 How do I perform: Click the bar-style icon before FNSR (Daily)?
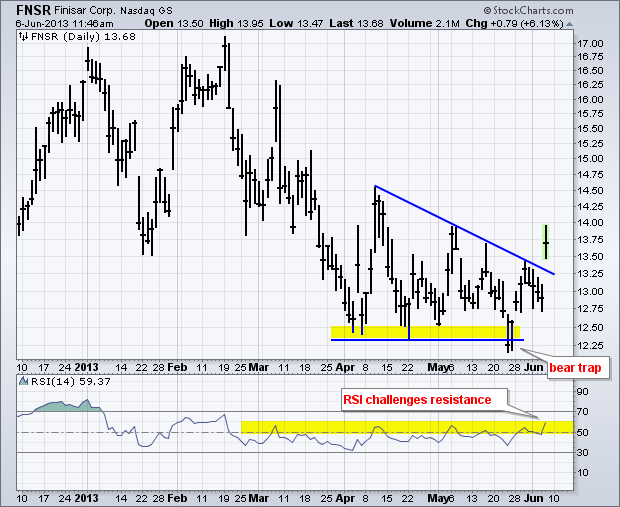[24, 37]
